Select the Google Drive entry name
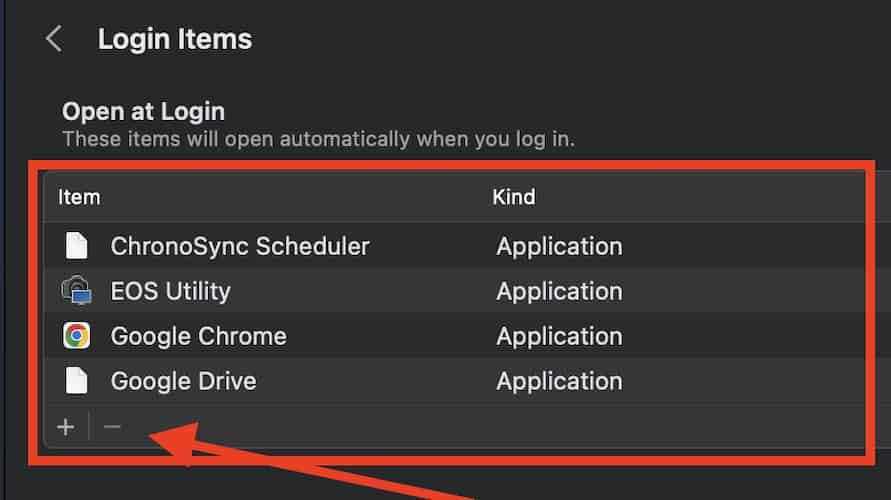This screenshot has height=500, width=891. pyautogui.click(x=183, y=381)
